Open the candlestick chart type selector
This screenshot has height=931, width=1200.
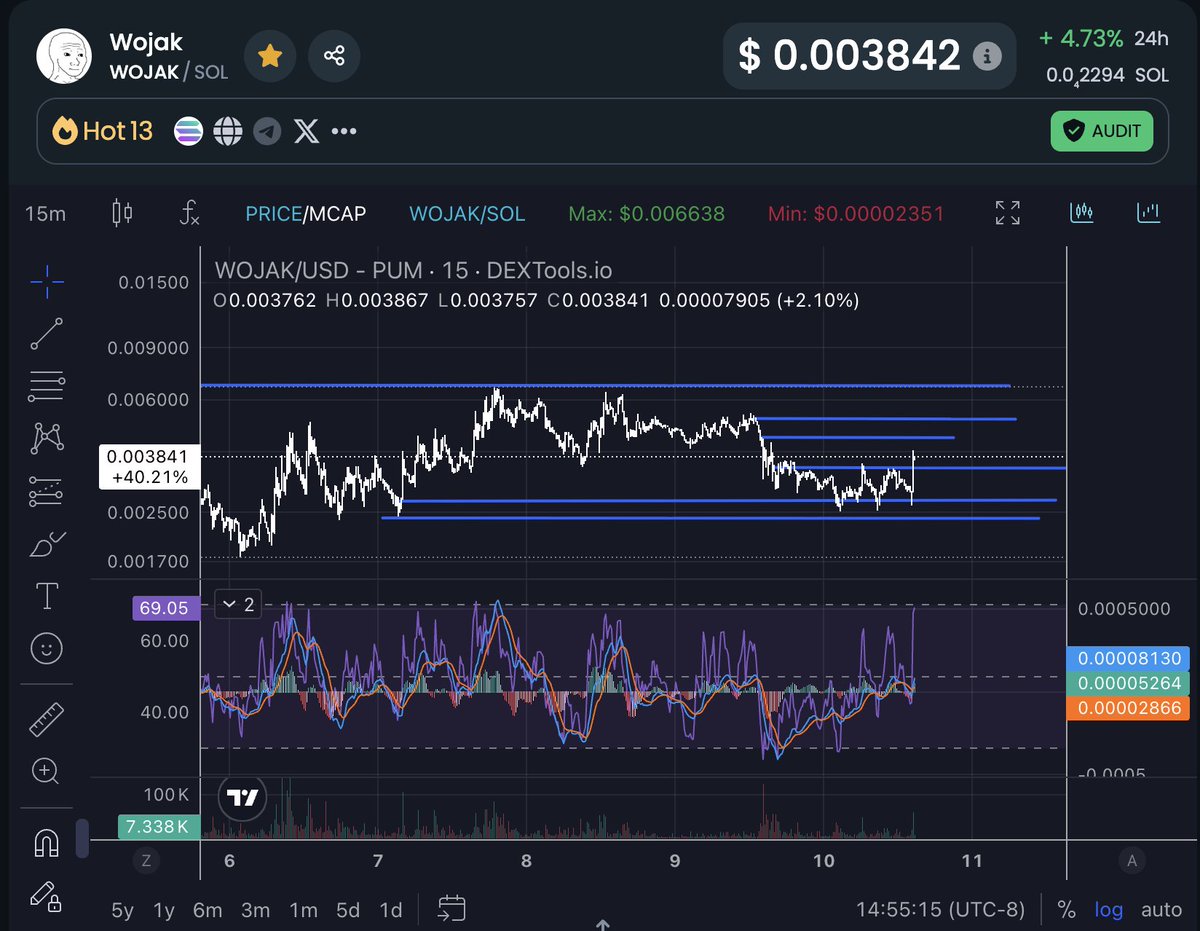pyautogui.click(x=122, y=212)
